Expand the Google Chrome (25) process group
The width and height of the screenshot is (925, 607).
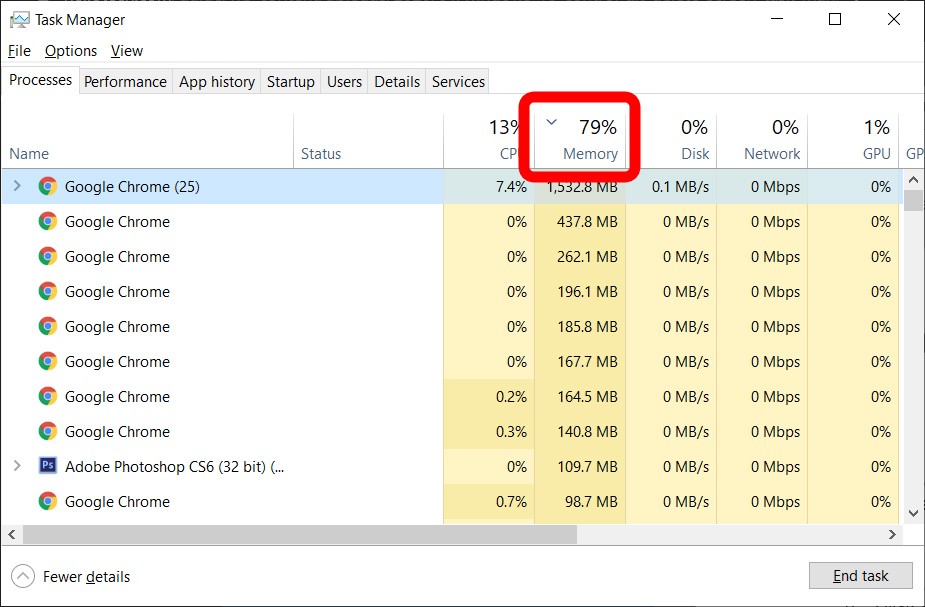pyautogui.click(x=17, y=186)
